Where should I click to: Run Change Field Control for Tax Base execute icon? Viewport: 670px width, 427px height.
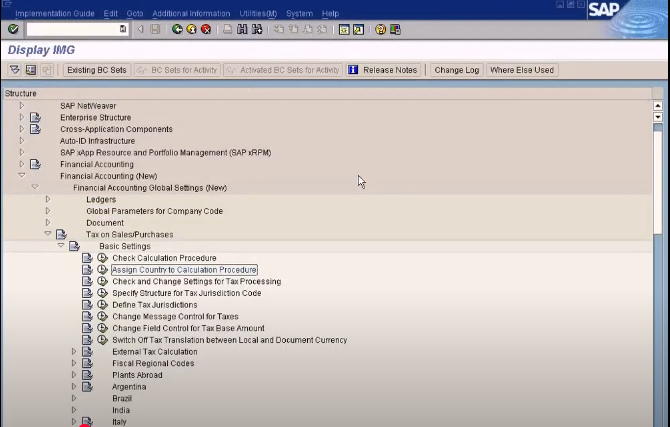pyautogui.click(x=102, y=328)
